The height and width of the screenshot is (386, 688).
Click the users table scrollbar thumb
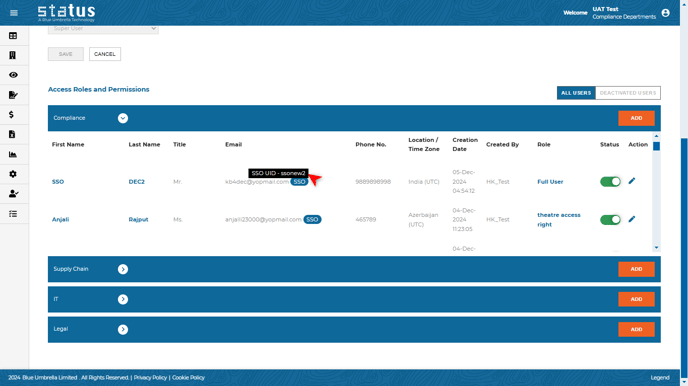click(x=656, y=146)
